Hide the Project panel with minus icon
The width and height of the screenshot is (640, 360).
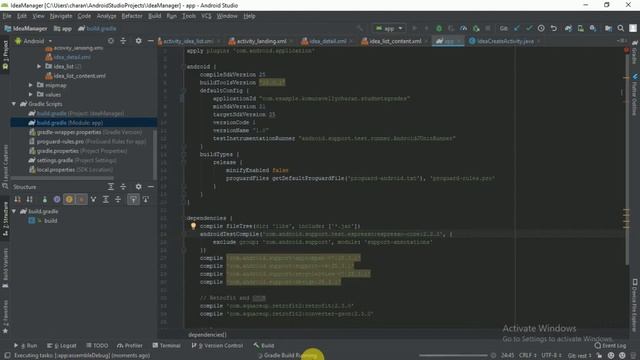[x=151, y=41]
